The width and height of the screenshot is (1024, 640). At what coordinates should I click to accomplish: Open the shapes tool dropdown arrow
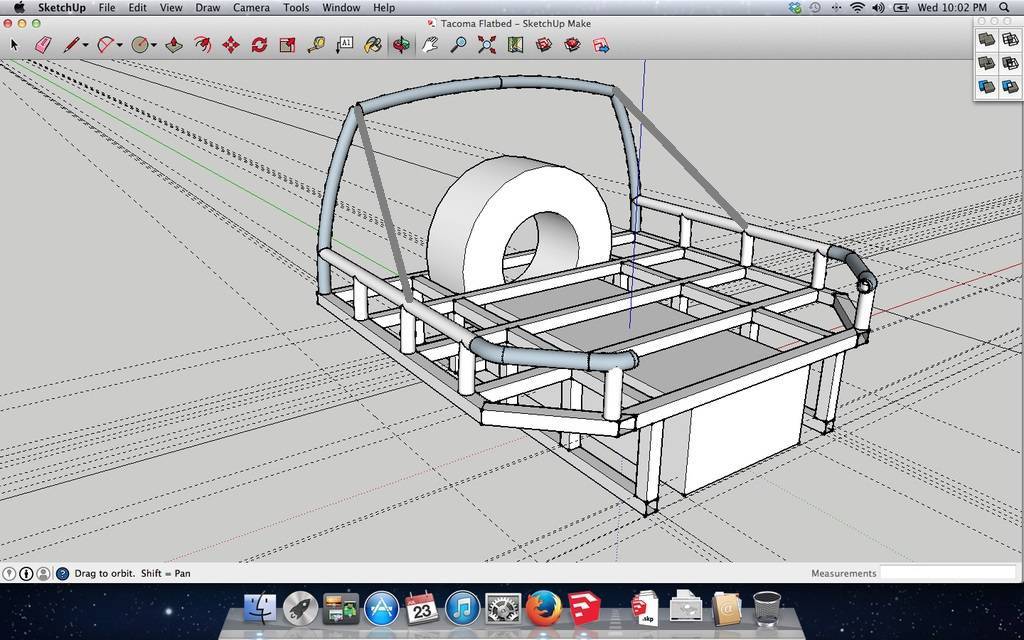coord(153,45)
